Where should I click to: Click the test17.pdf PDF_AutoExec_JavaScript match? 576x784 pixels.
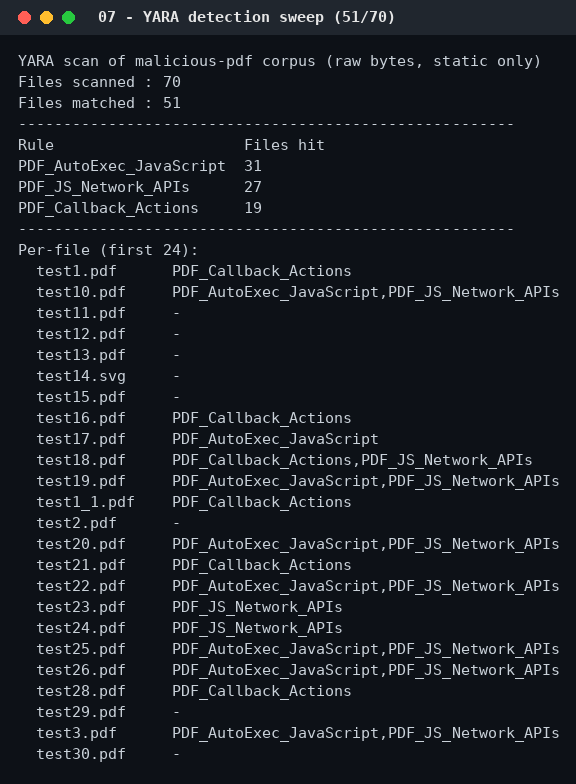pyautogui.click(x=276, y=439)
